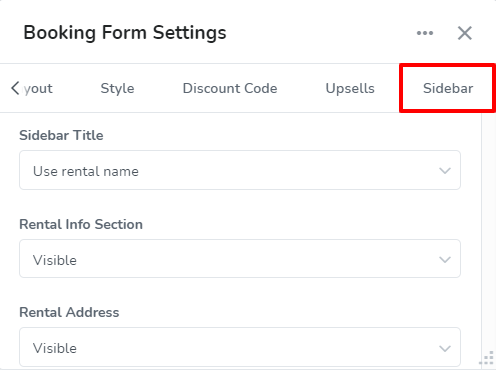Expand the Rental Info Section Visible dropdown
The image size is (496, 370).
[240, 259]
